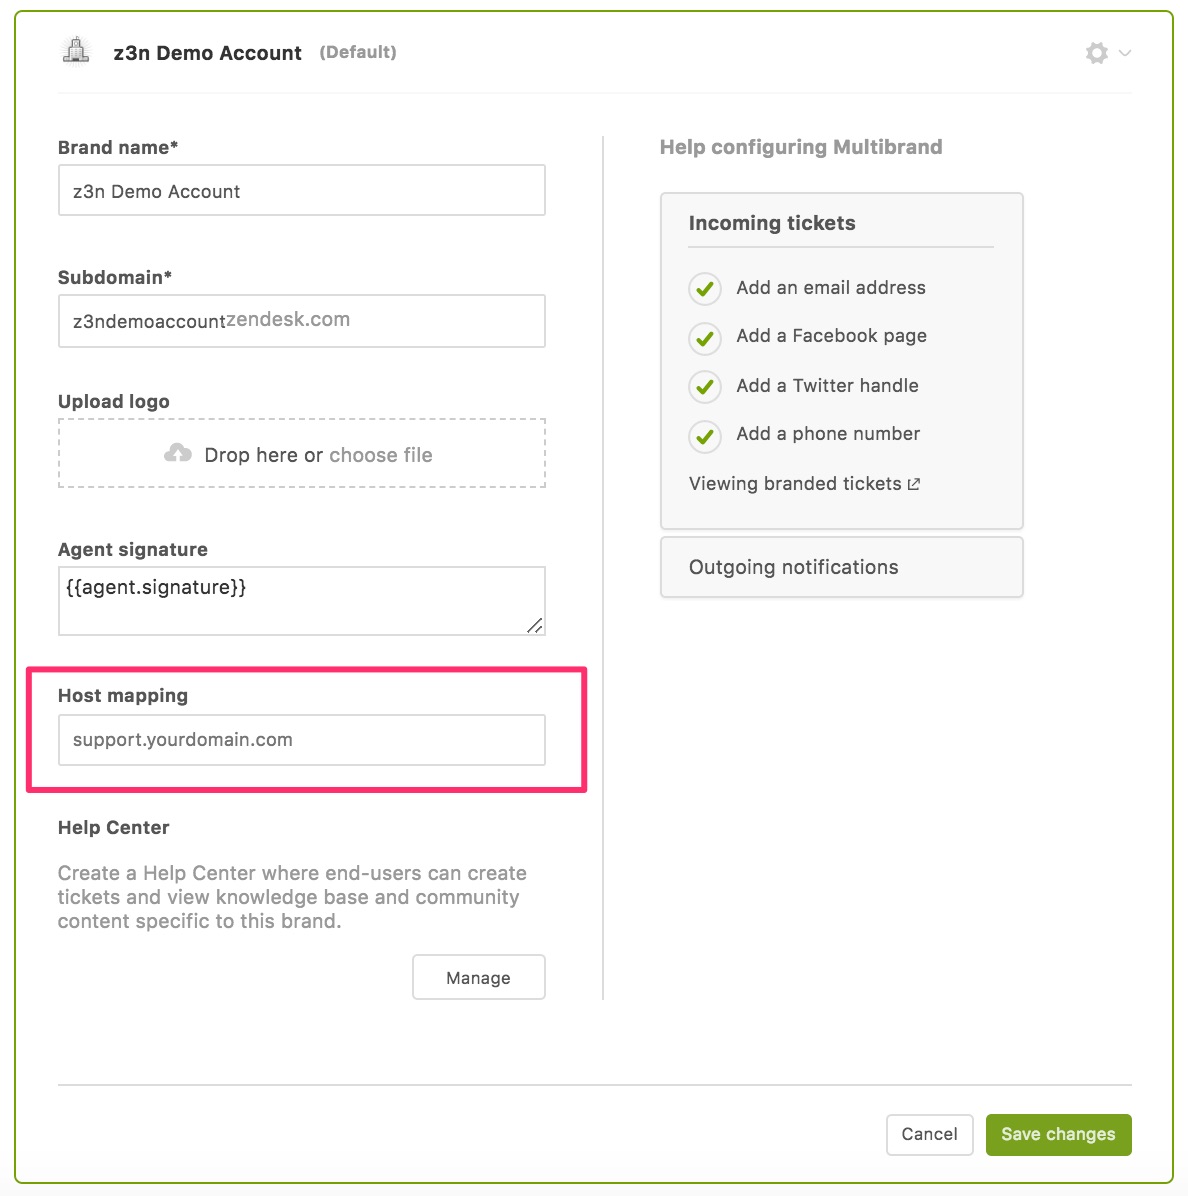Click the brand building icon
Image resolution: width=1188 pixels, height=1196 pixels.
[76, 51]
